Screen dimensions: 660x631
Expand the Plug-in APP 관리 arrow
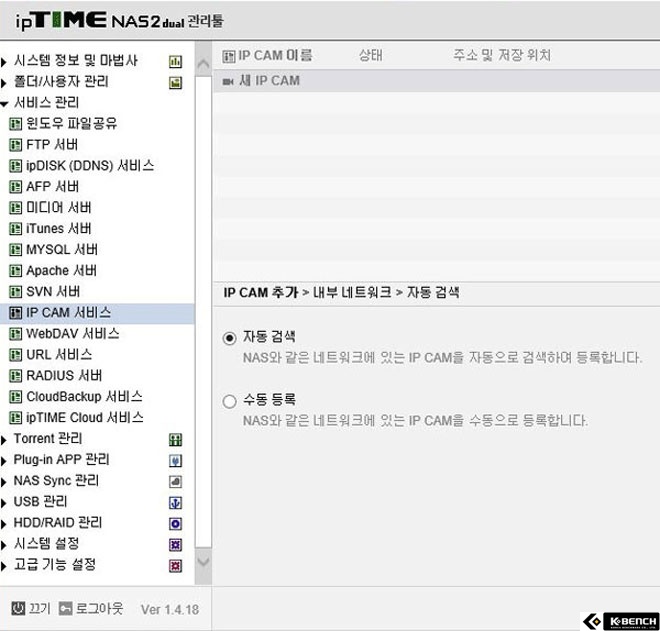4,461
